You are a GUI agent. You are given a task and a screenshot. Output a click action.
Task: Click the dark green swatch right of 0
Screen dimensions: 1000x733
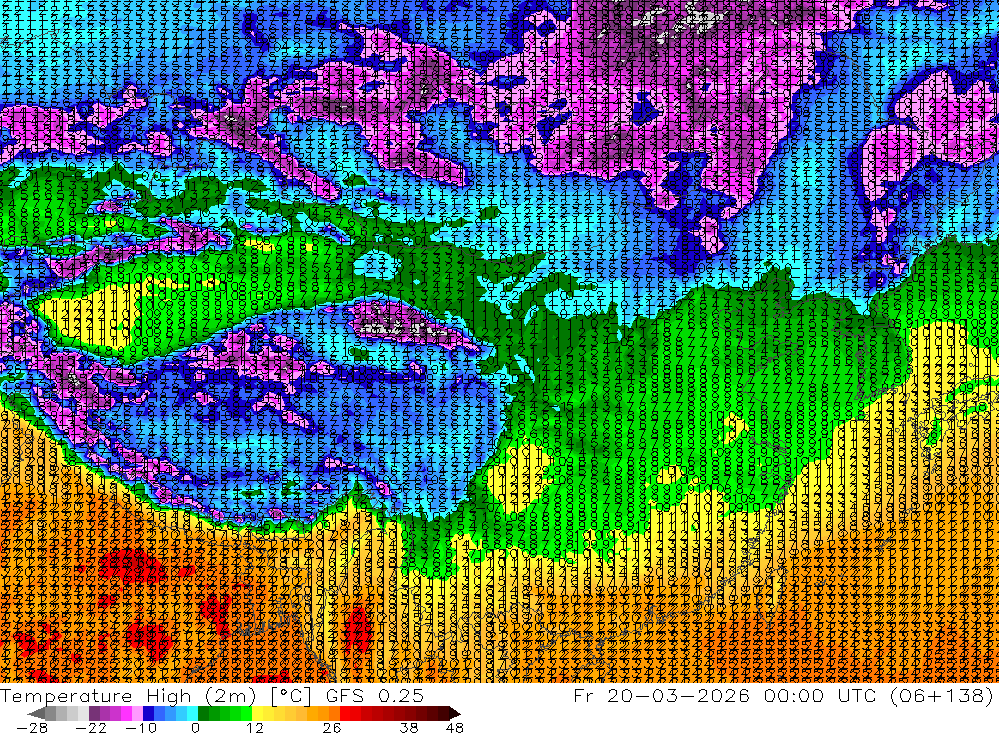[203, 714]
